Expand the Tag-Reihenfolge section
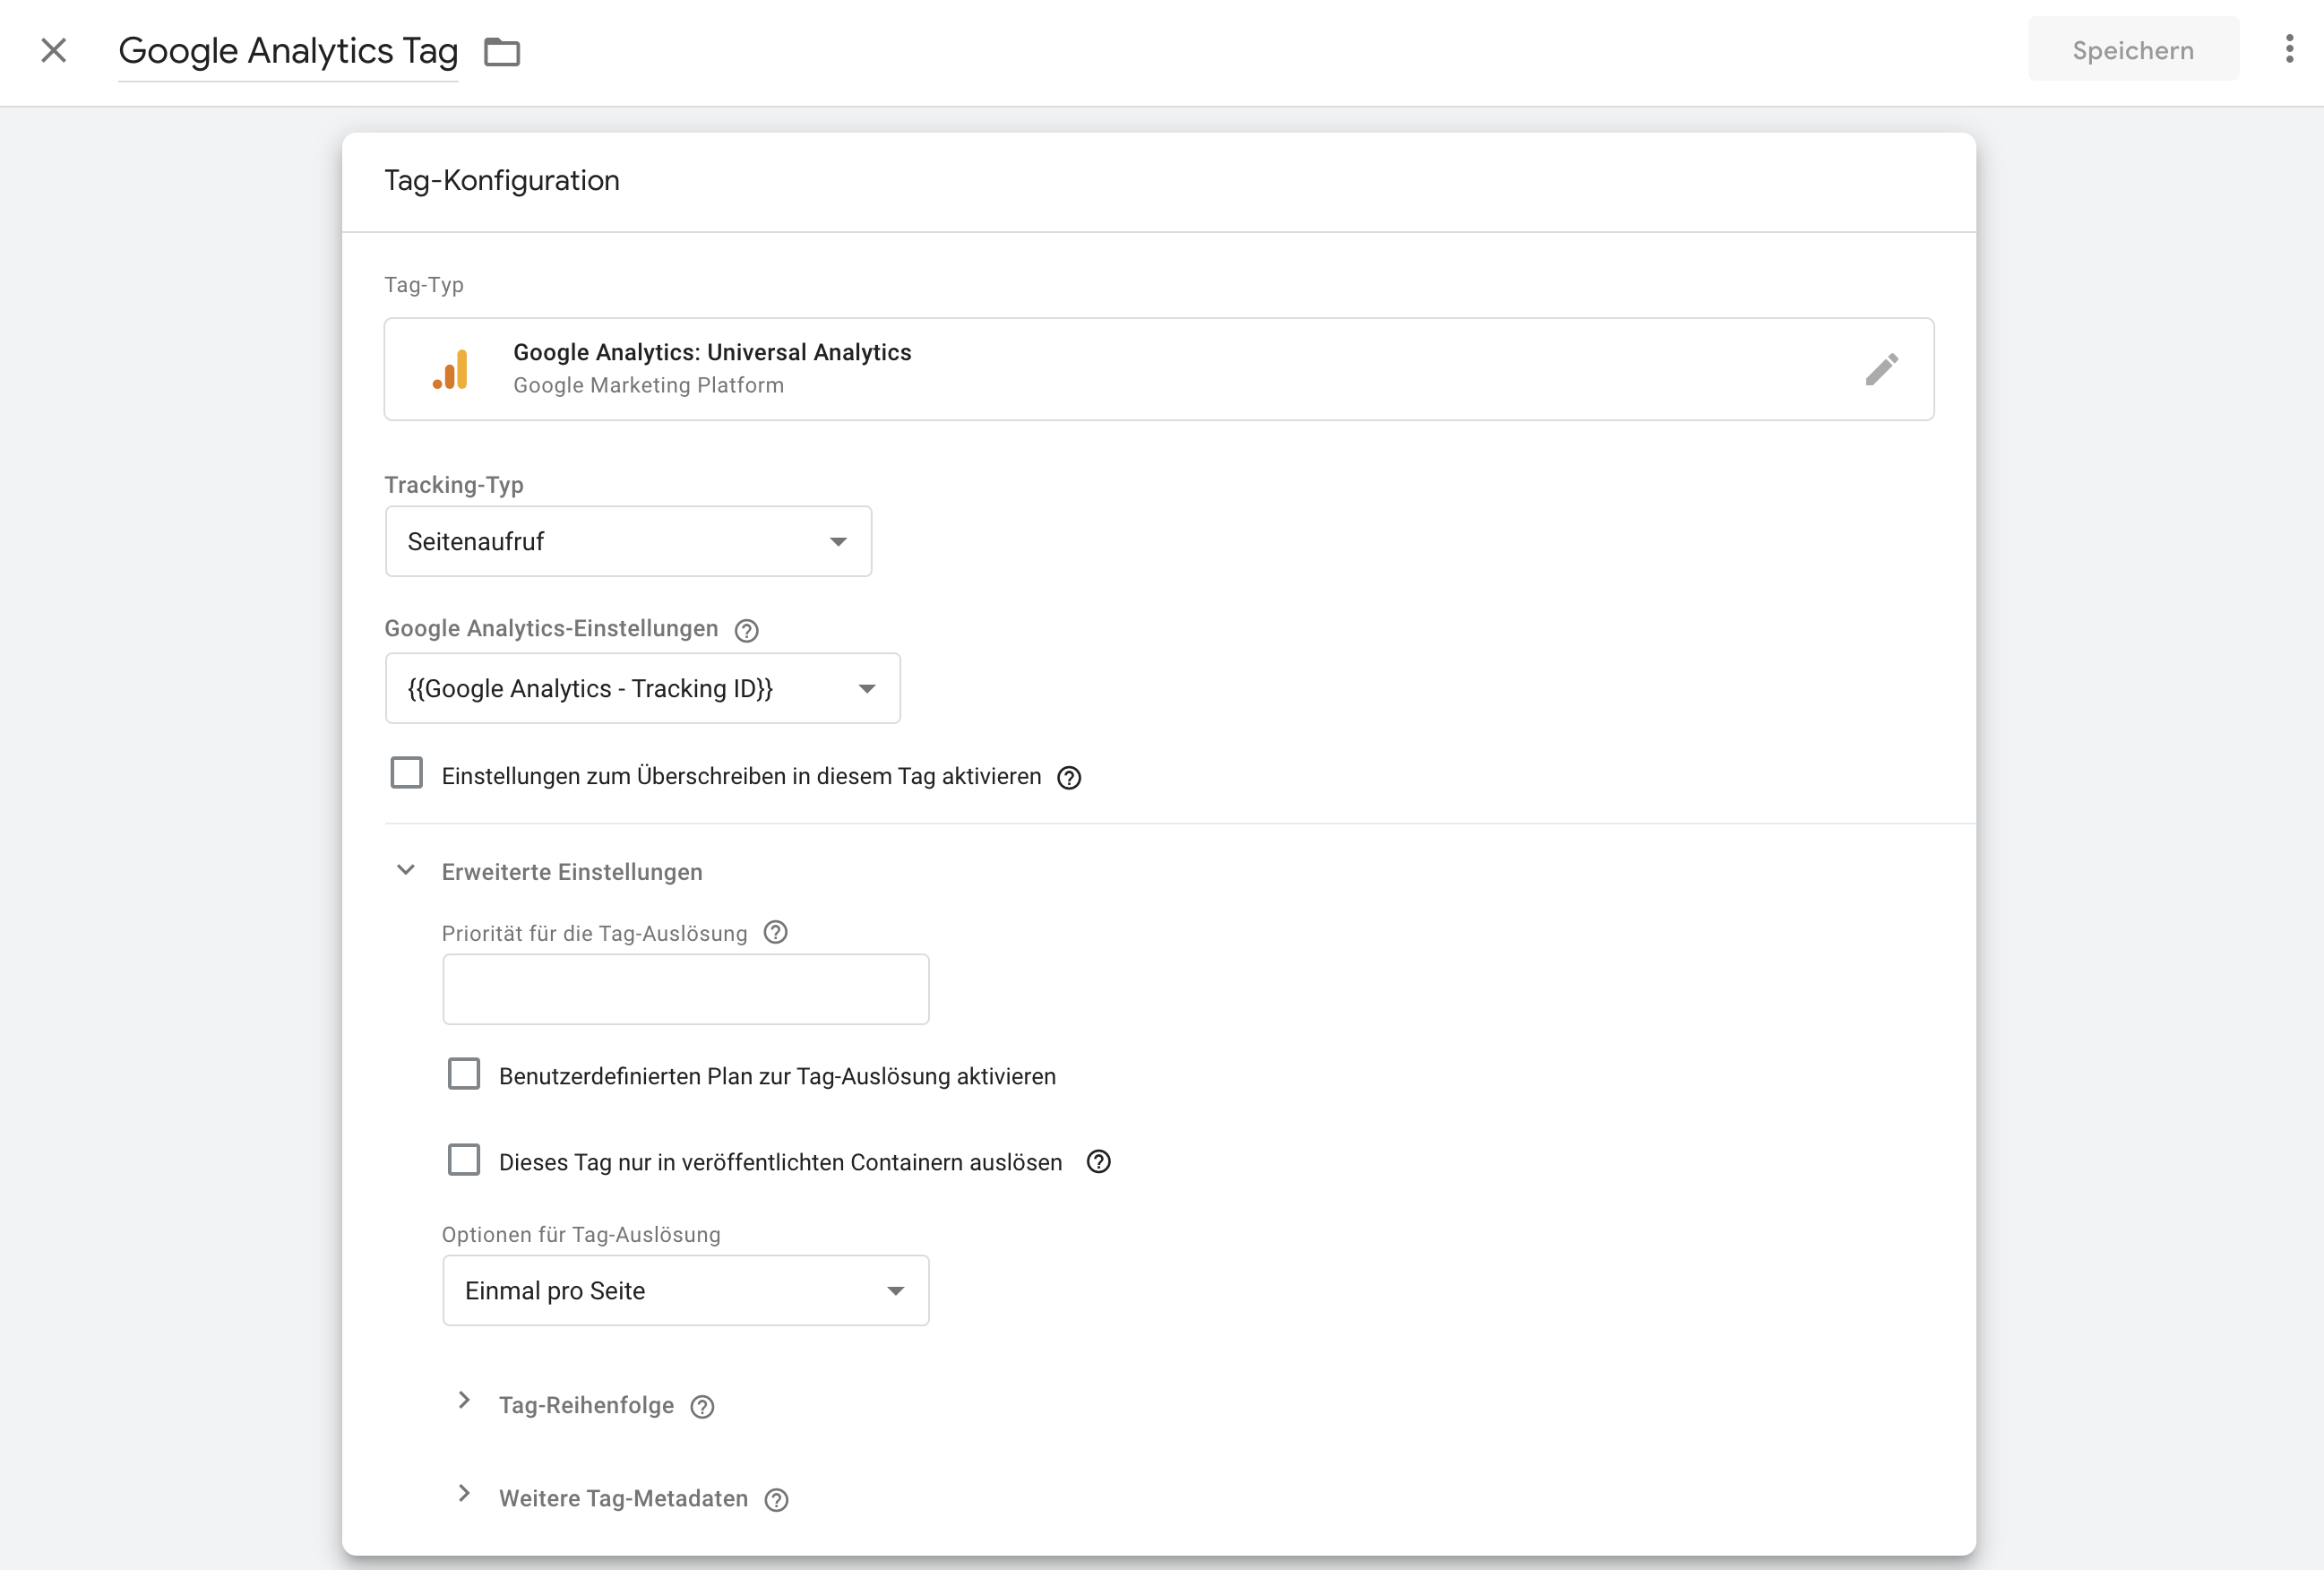The height and width of the screenshot is (1570, 2324). tap(464, 1401)
